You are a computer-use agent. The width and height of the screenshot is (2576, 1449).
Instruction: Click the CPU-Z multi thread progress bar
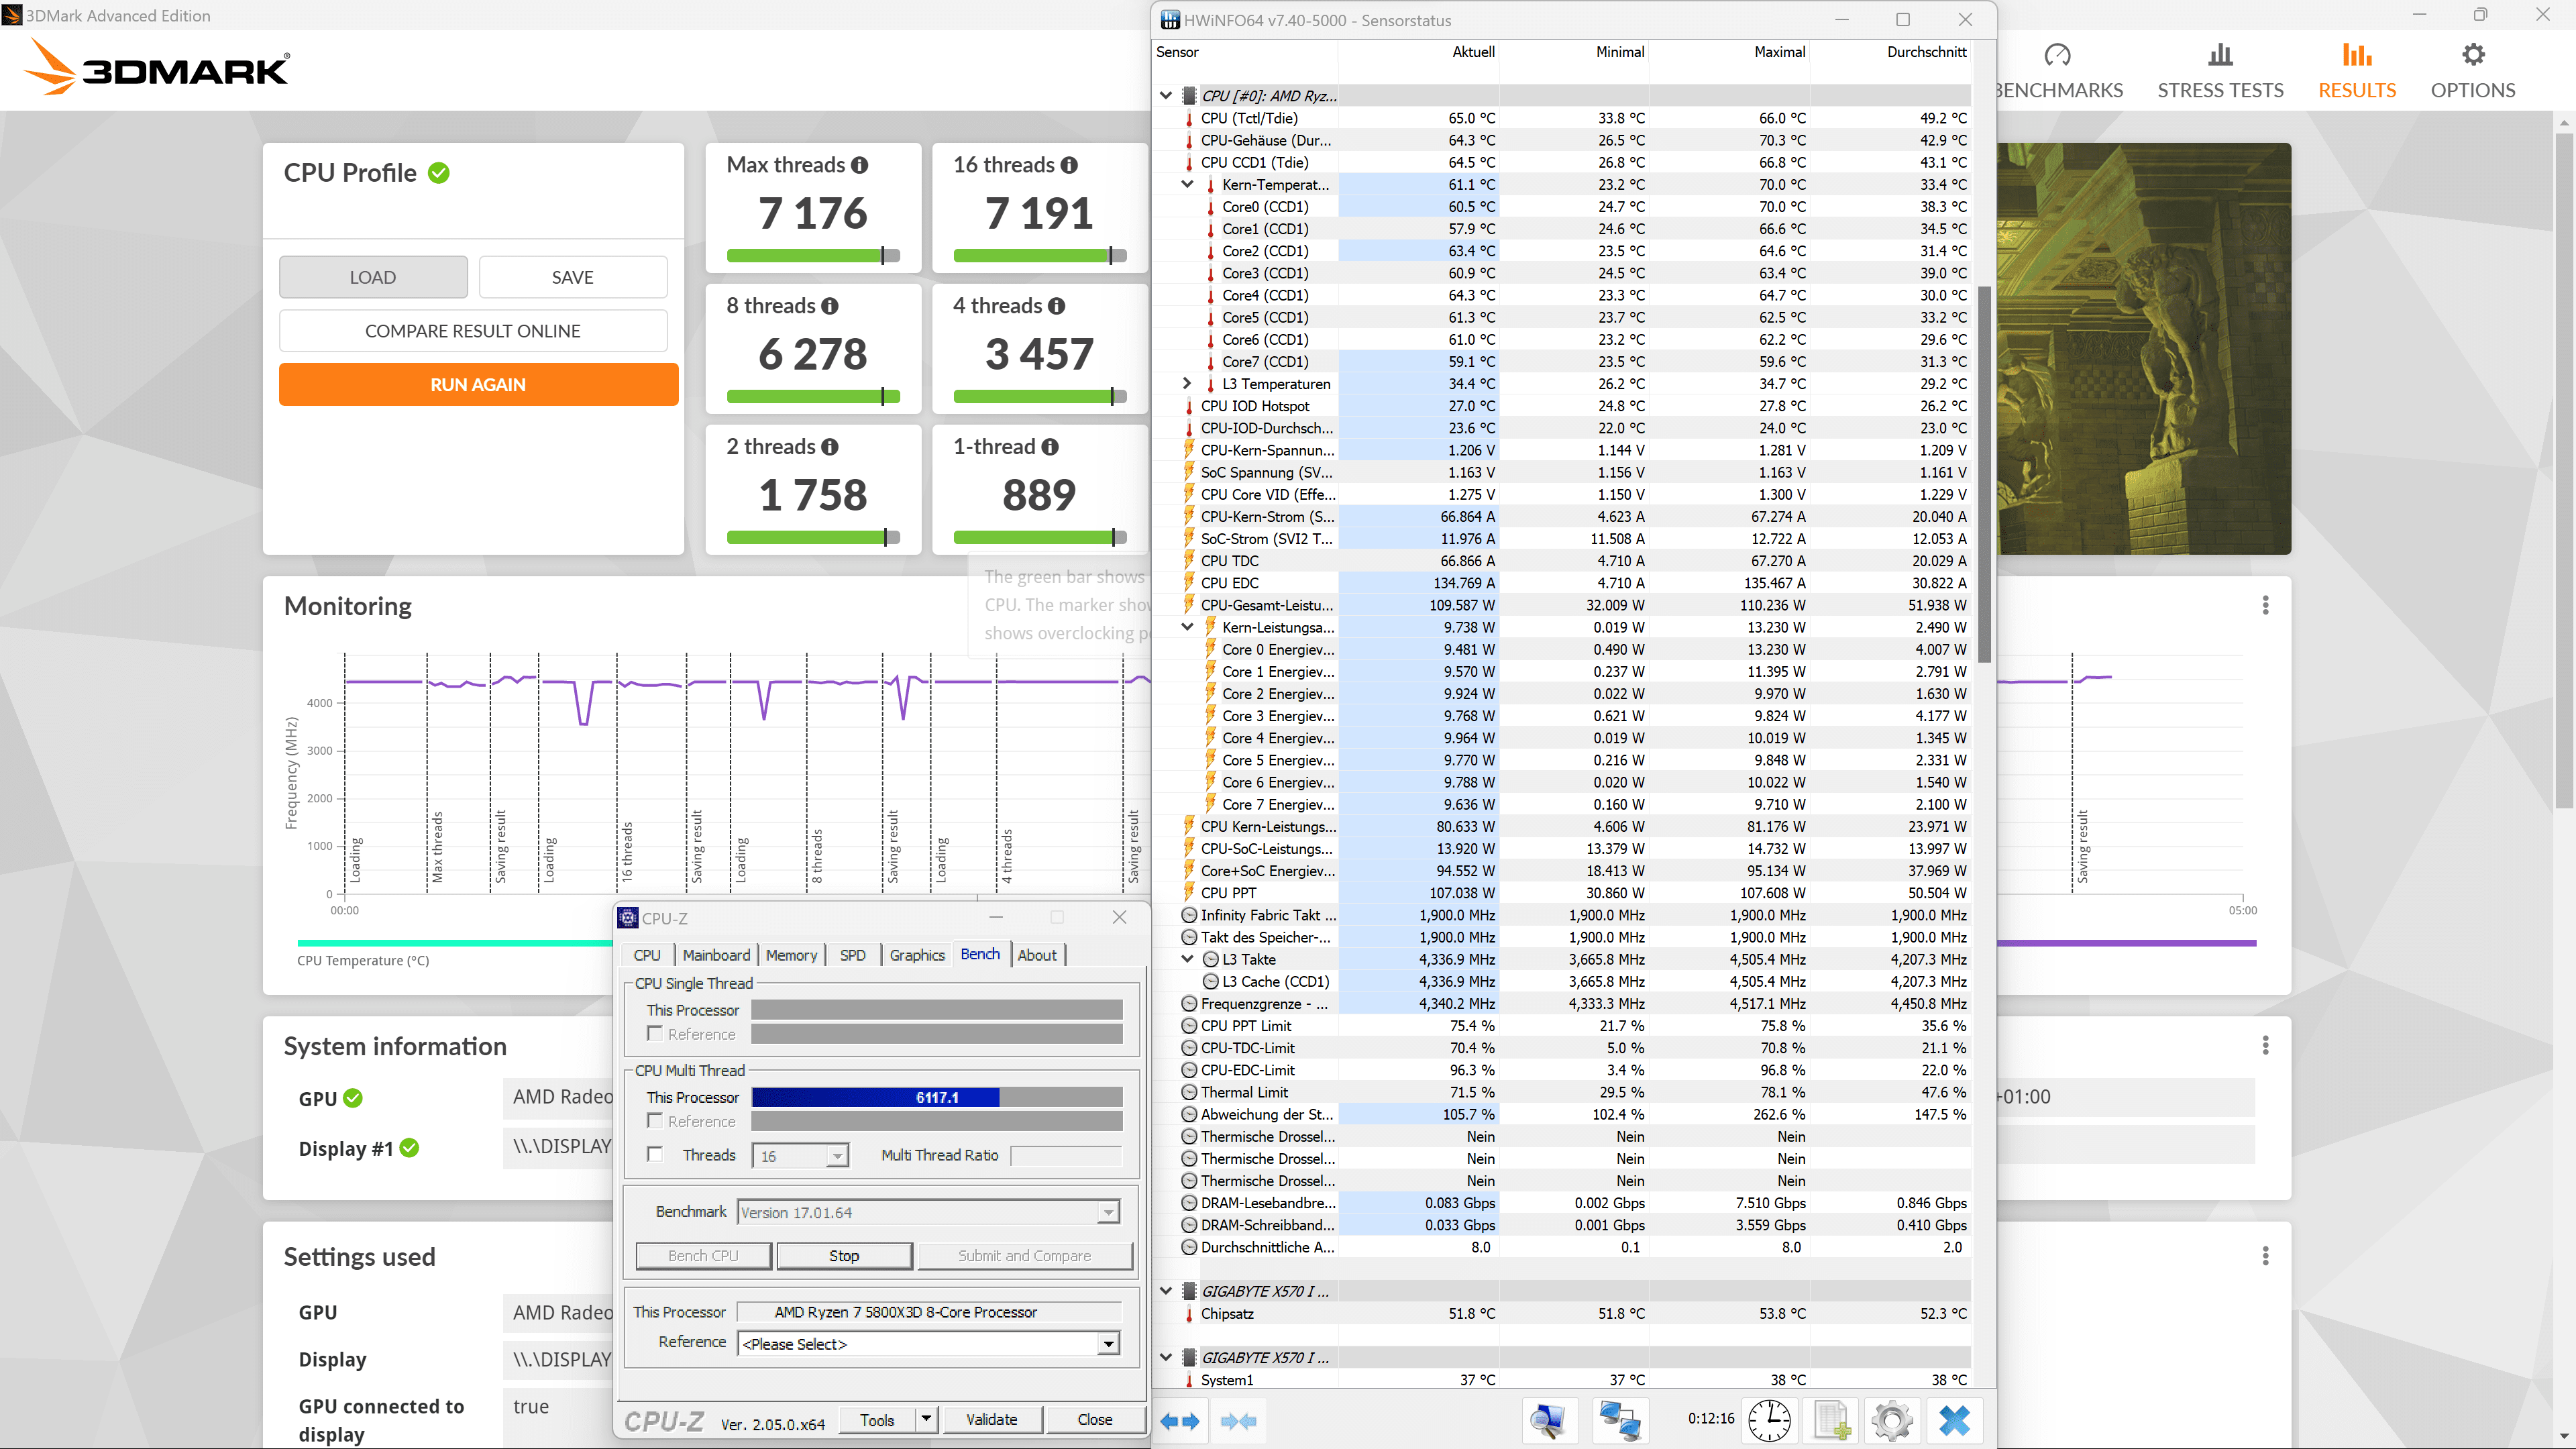936,1097
